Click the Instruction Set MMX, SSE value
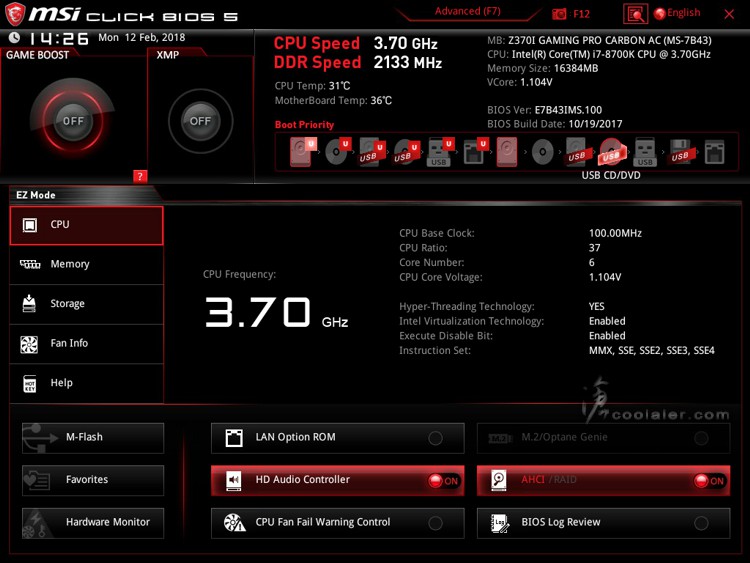Screen dimensions: 750x563 (651, 351)
